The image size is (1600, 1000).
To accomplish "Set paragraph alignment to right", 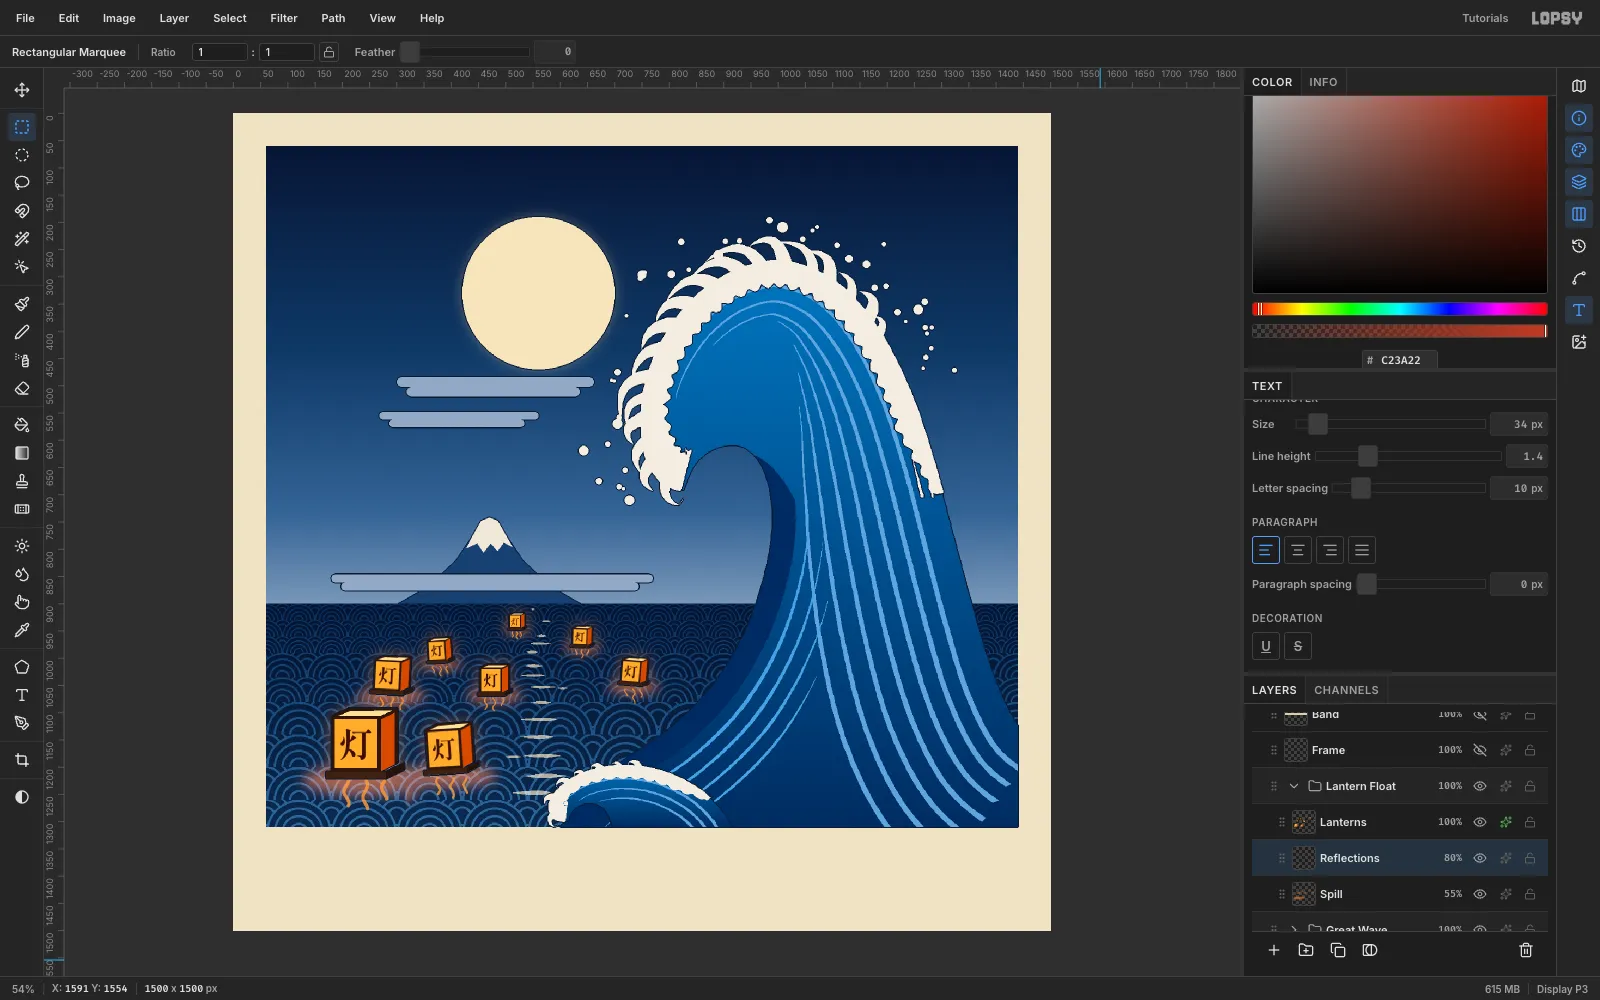I will pos(1330,550).
